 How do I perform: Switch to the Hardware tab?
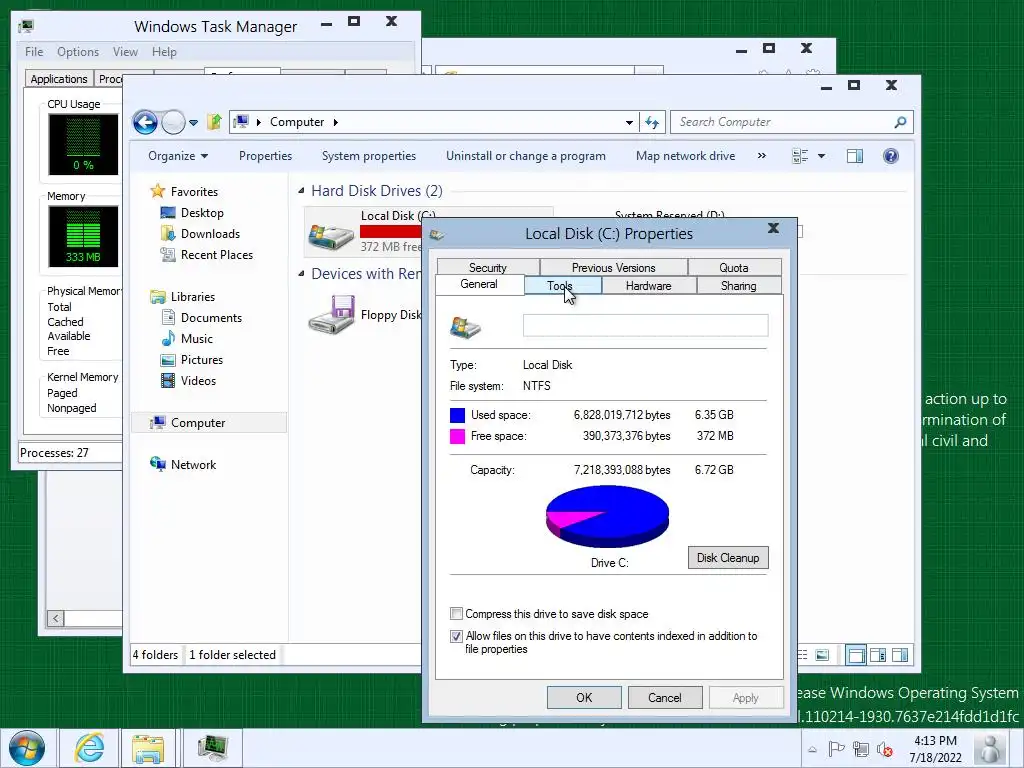[648, 285]
